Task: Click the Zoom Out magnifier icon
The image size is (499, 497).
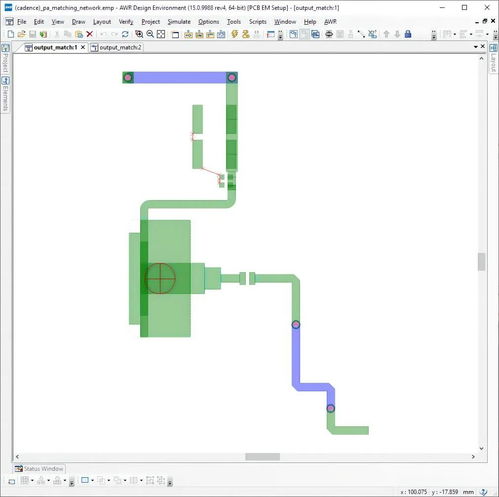Action: [x=150, y=34]
